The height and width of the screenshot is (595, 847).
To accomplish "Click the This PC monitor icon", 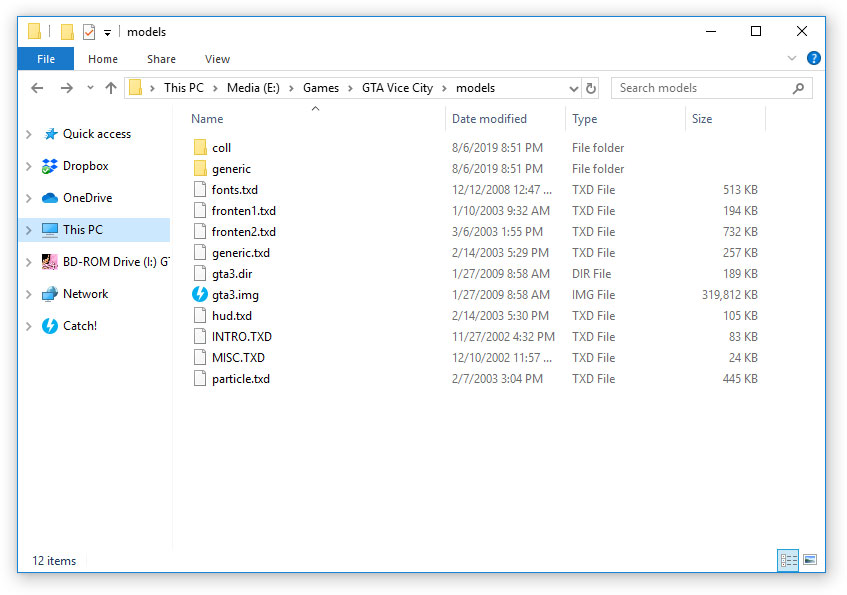I will click(x=50, y=230).
